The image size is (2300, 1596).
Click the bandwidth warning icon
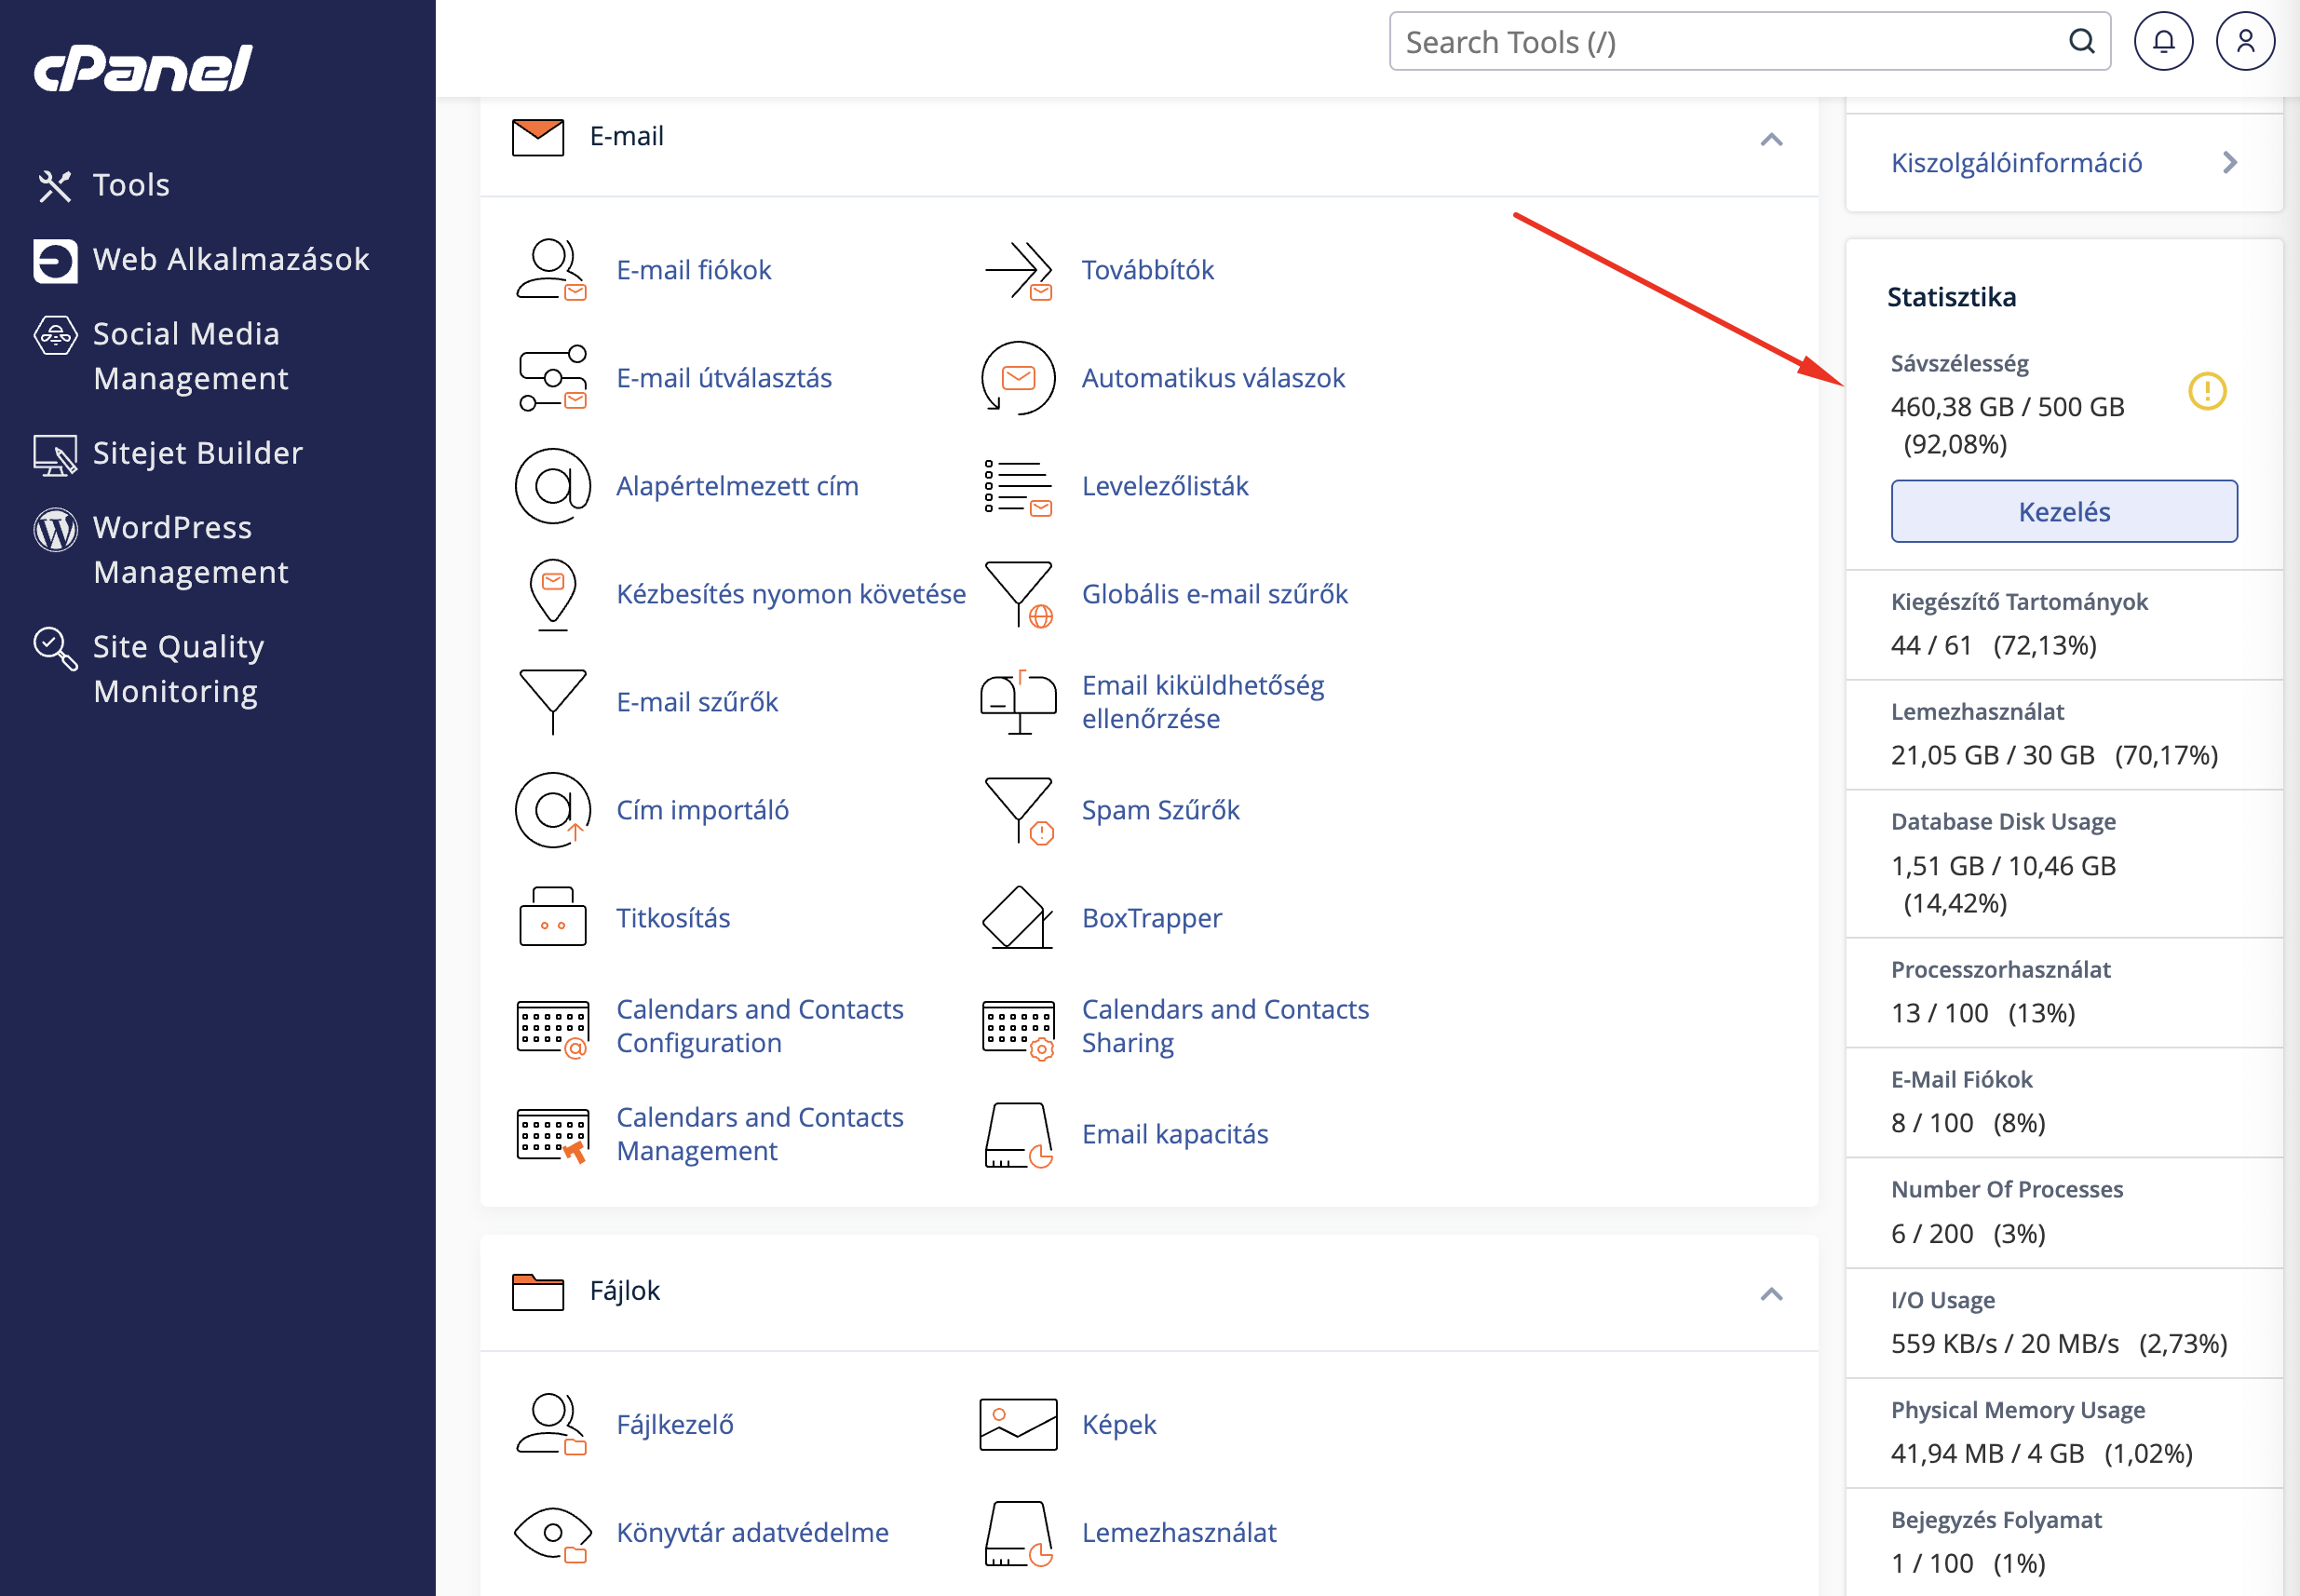(2207, 391)
